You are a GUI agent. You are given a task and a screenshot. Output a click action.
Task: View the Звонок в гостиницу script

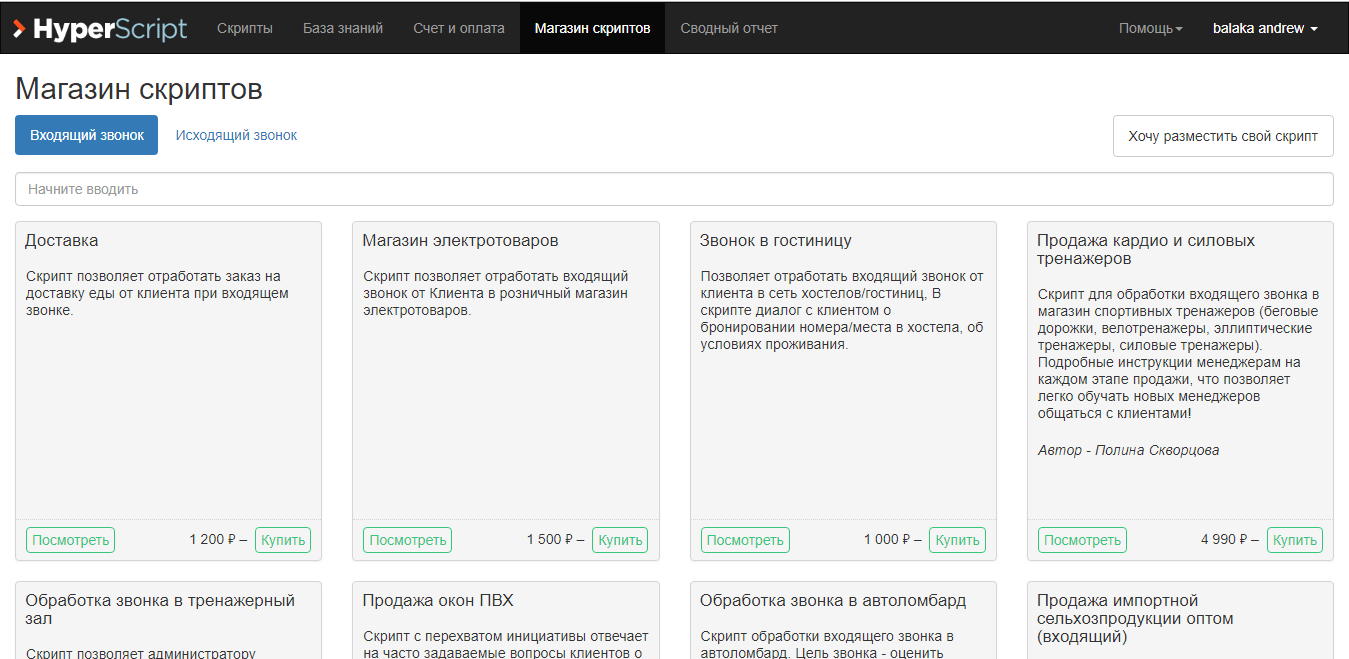[x=745, y=540]
